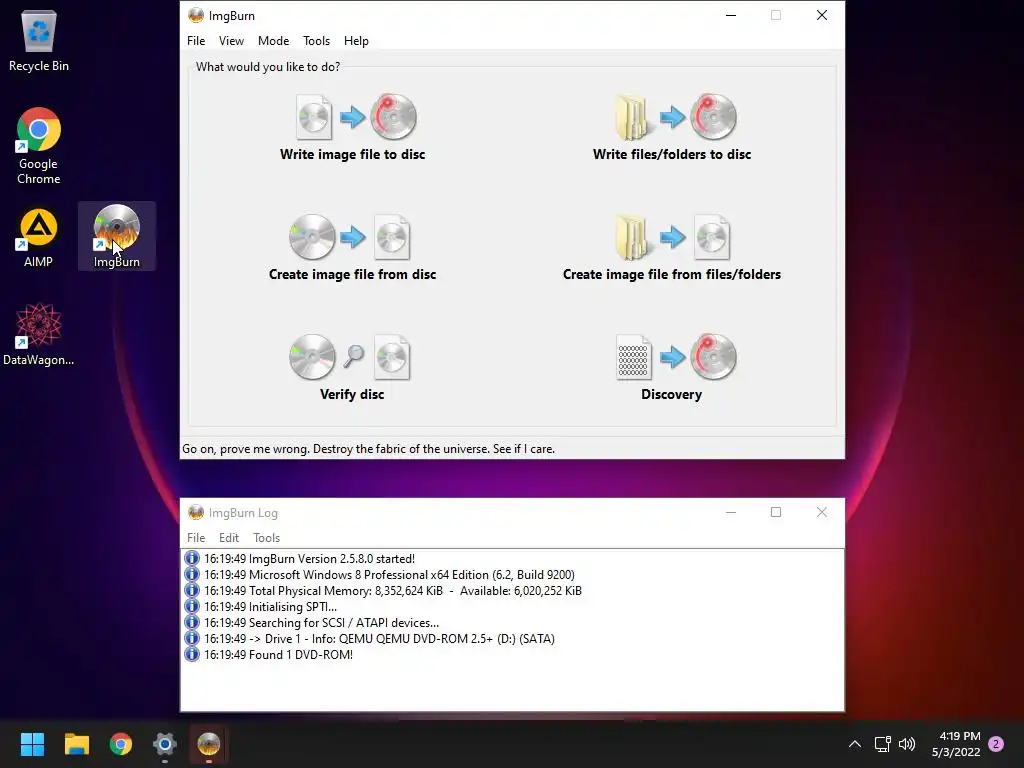Minimize the ImgBurn main window

click(731, 15)
